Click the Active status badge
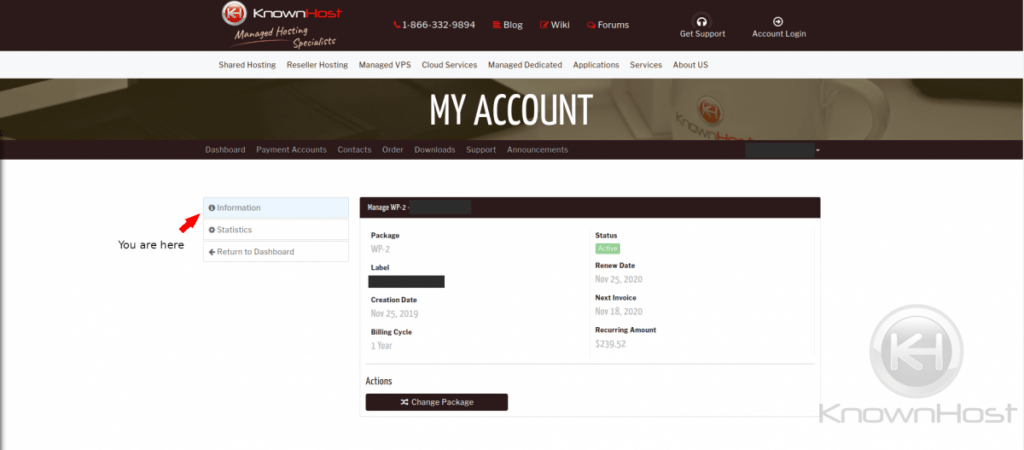 [x=607, y=249]
